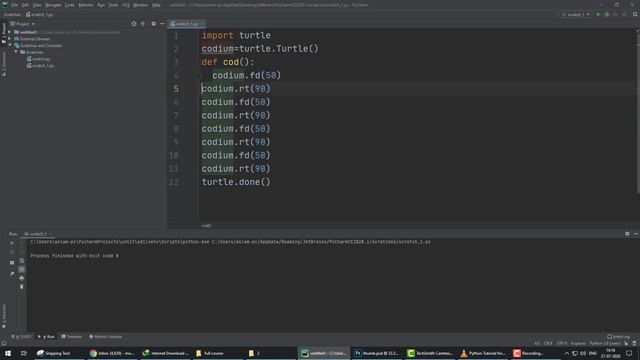Open the scratch_1 run configuration dropdown
This screenshot has width=640, height=360.
[576, 14]
